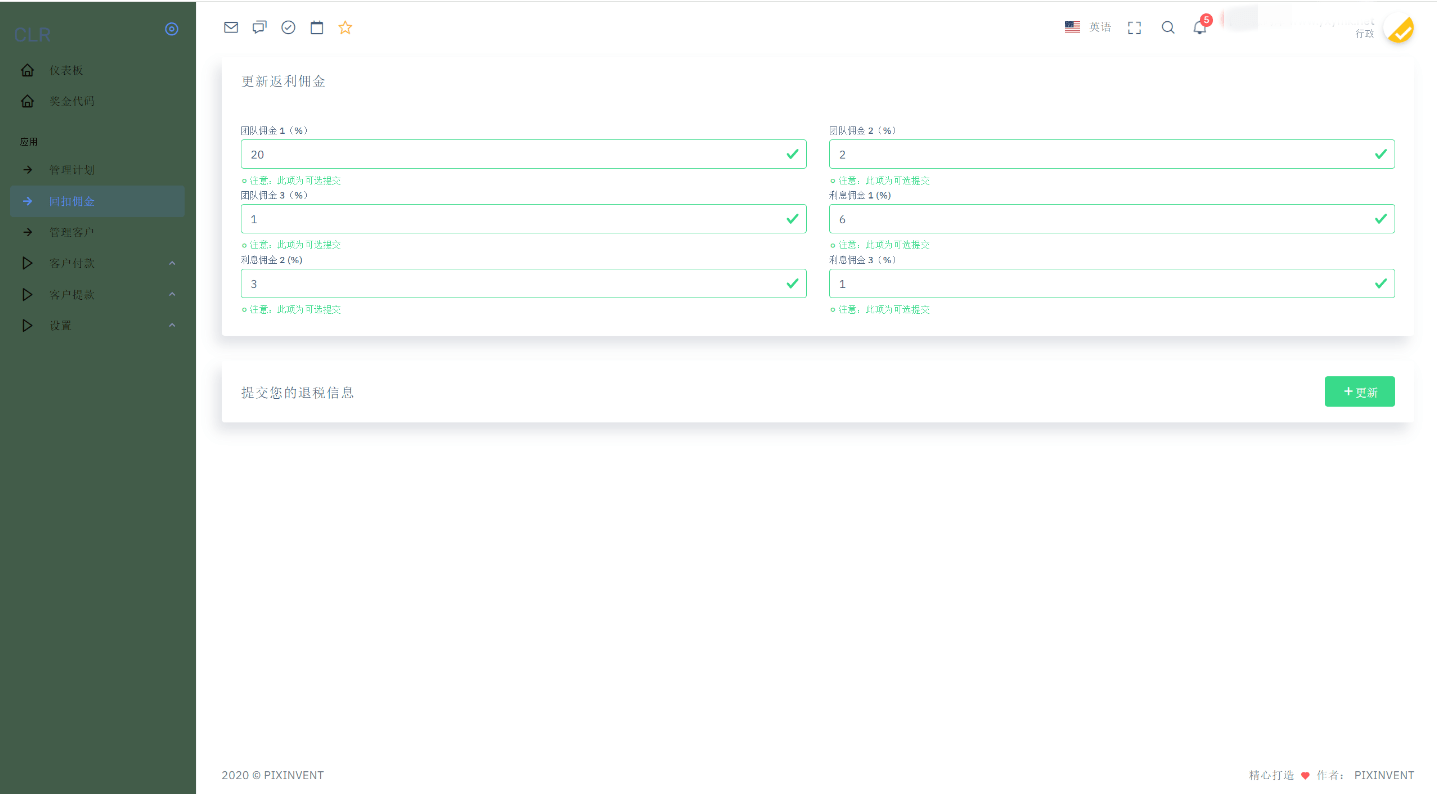Enter fullscreen using the expand icon
Image resolution: width=1437 pixels, height=794 pixels.
(x=1134, y=28)
